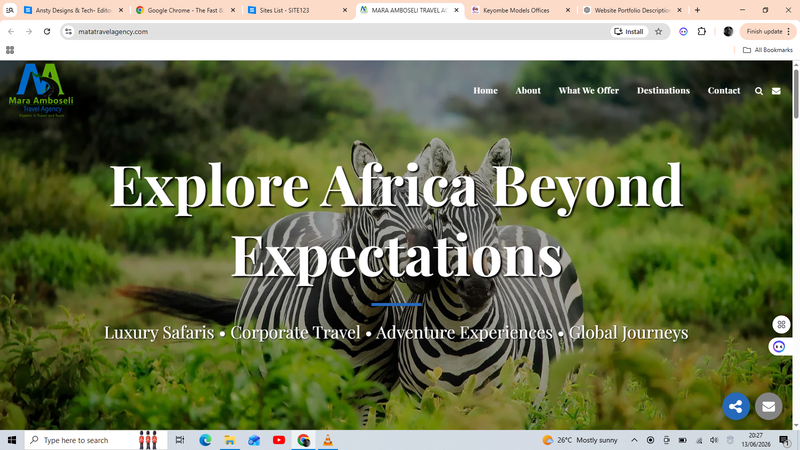
Task: Click the blue share floating button
Action: pos(736,406)
